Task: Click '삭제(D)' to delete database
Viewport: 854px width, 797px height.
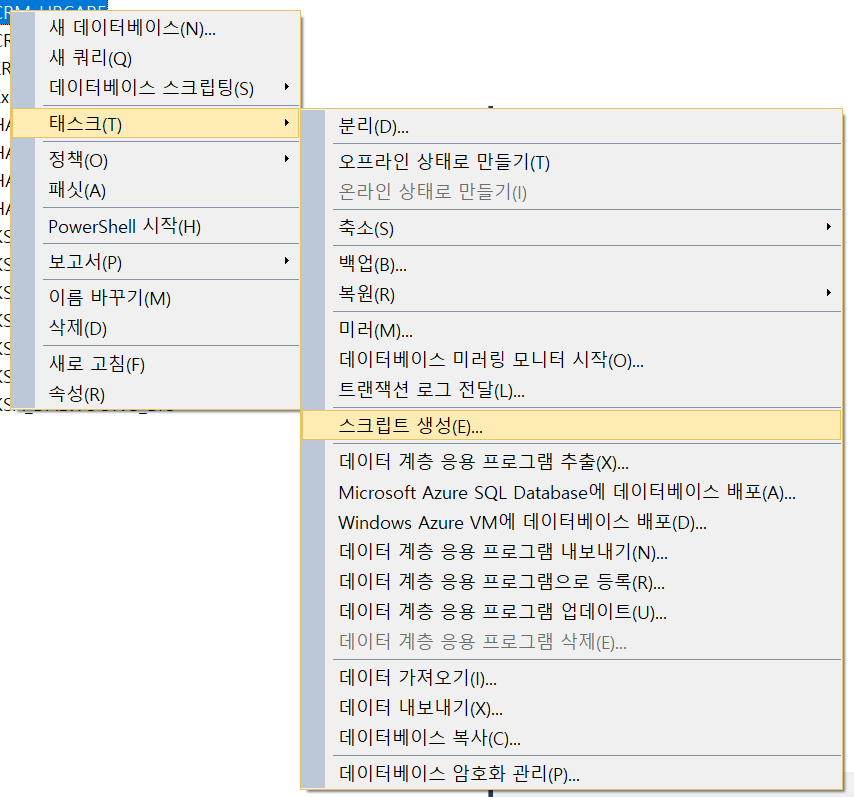Action: (77, 328)
